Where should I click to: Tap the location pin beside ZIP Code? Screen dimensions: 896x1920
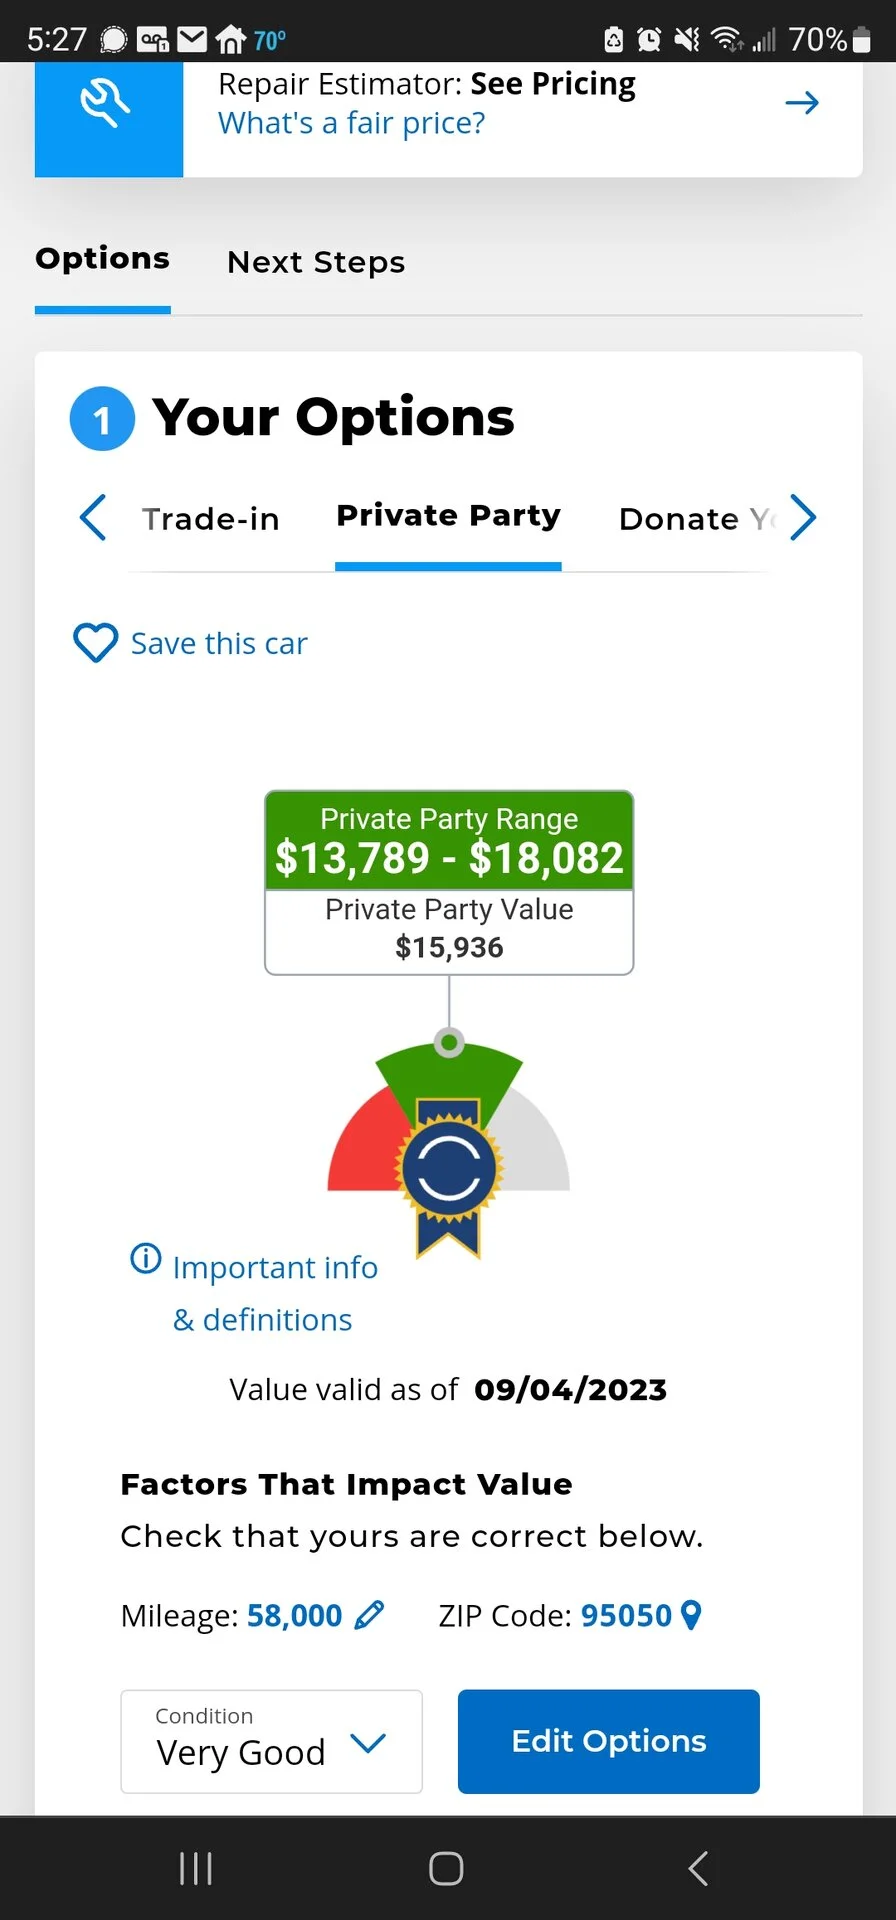click(691, 1615)
